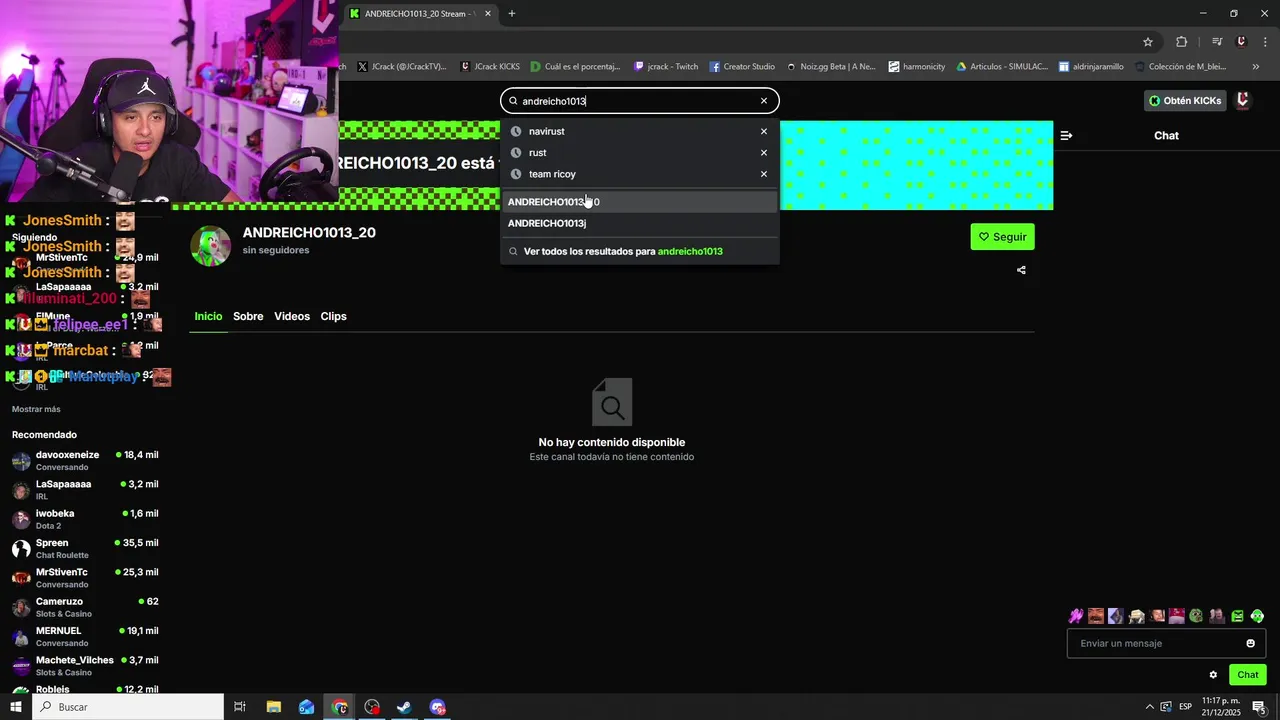Click the Obtén KICKs button

(1185, 101)
